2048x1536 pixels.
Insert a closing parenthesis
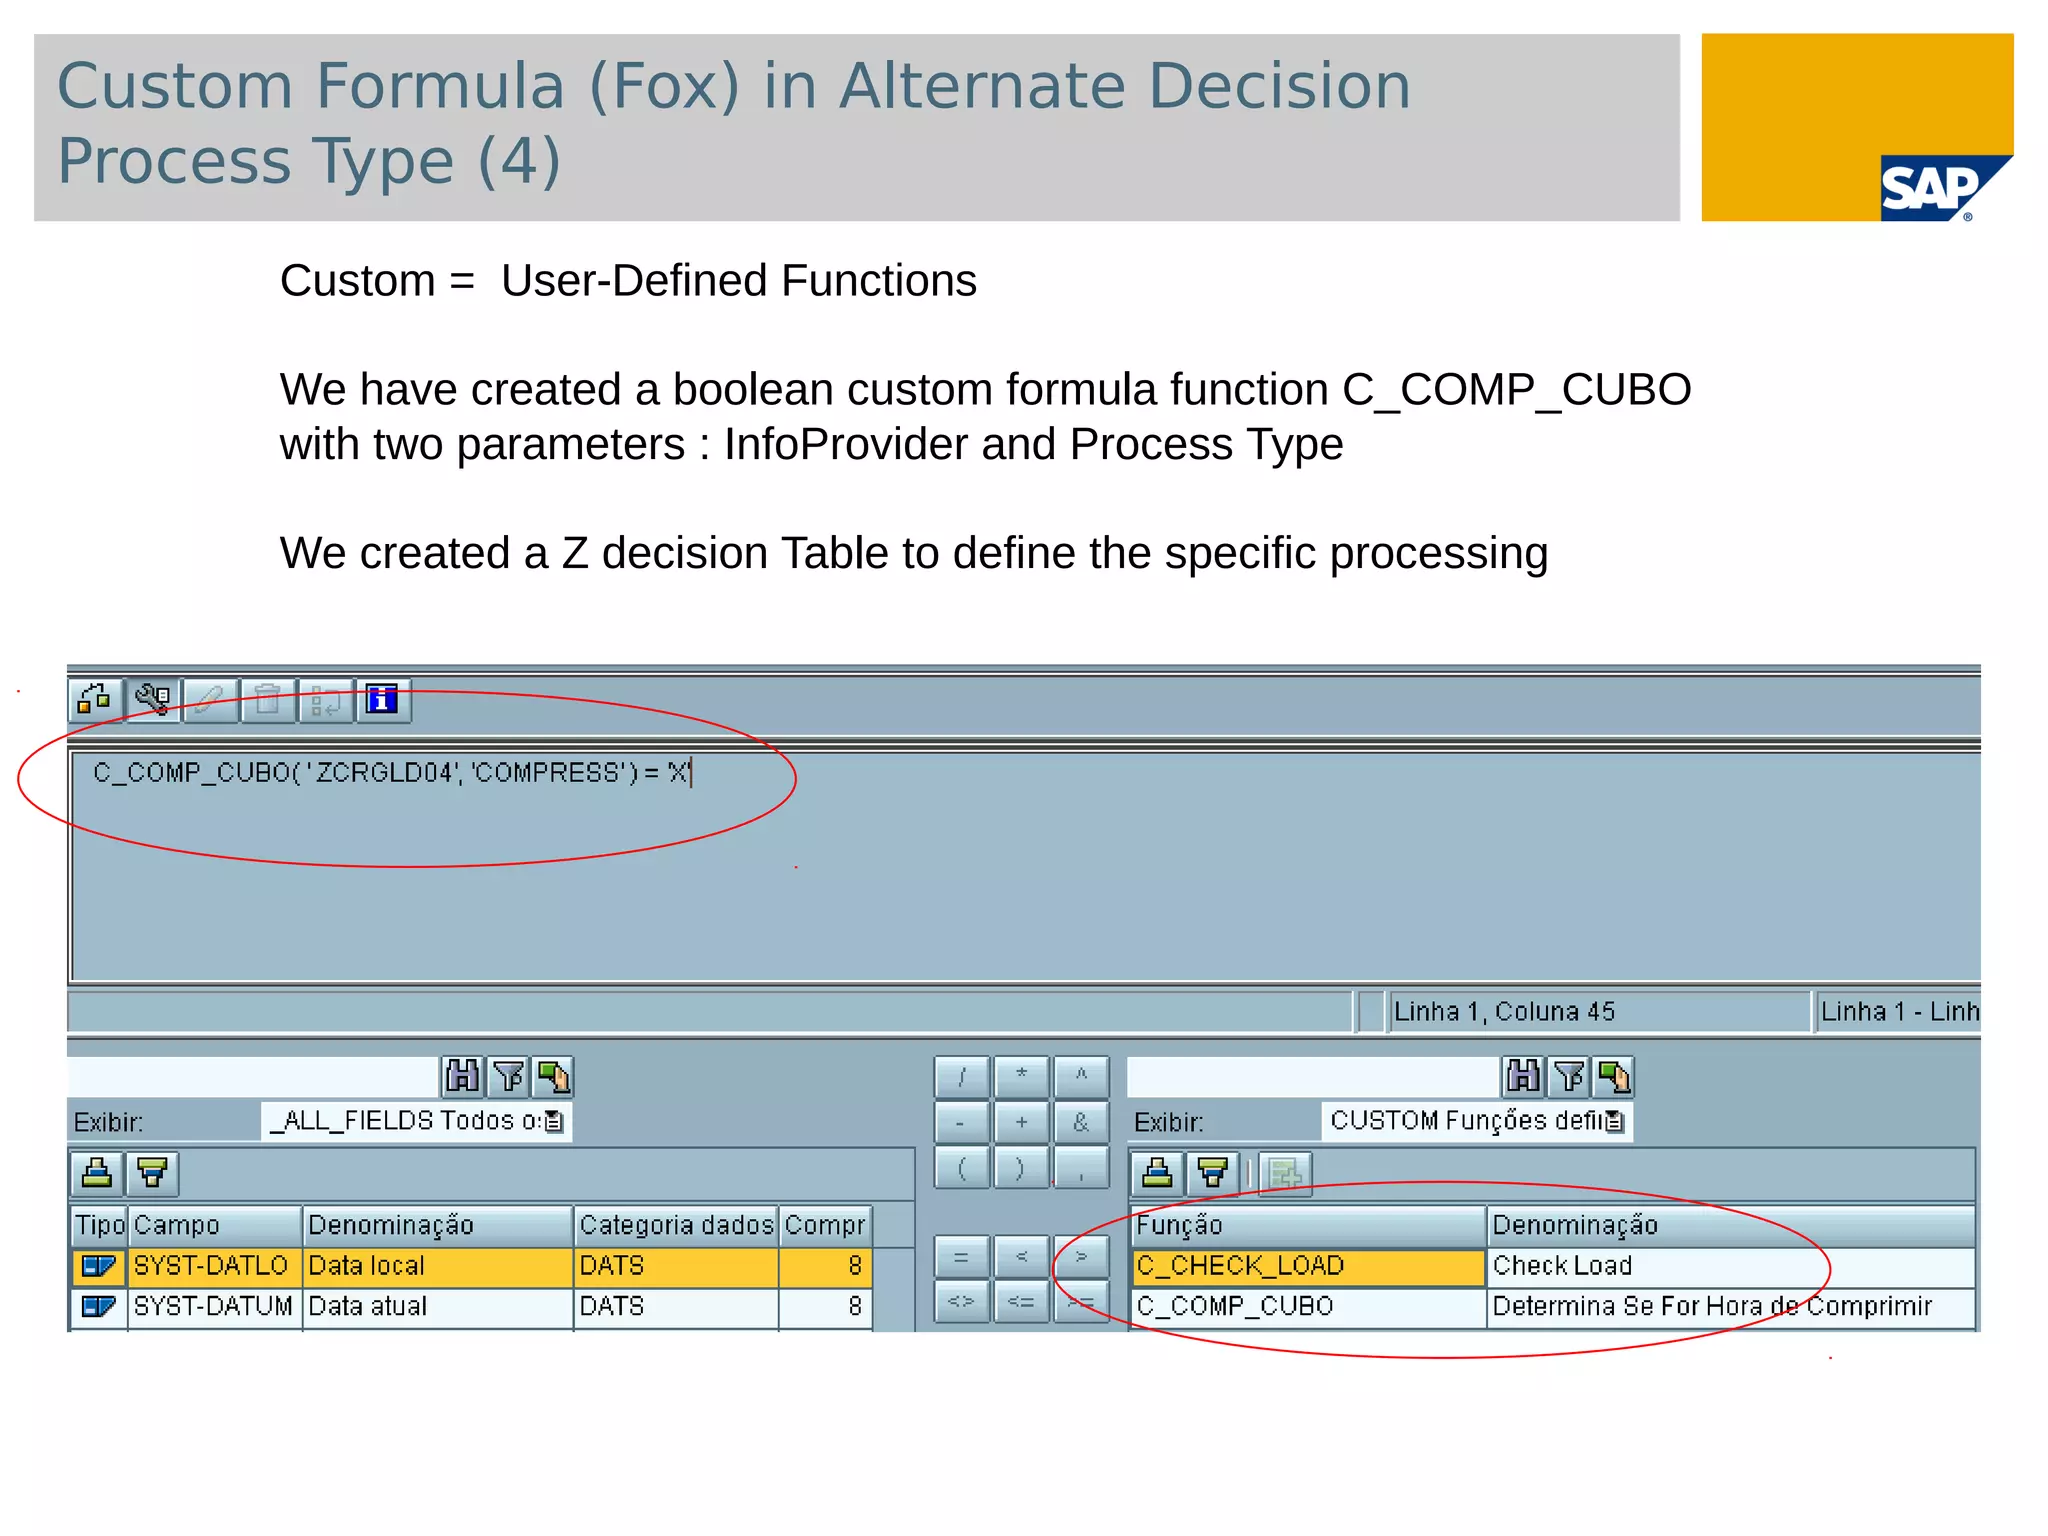point(1022,1168)
